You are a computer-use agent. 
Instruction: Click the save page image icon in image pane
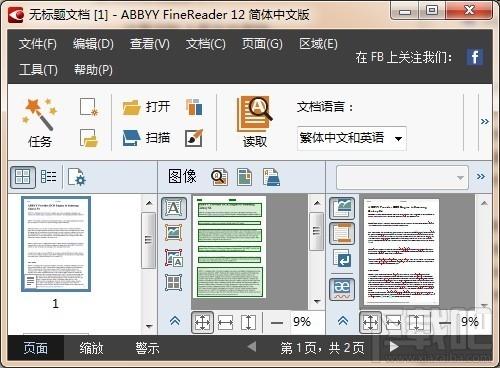[x=271, y=177]
